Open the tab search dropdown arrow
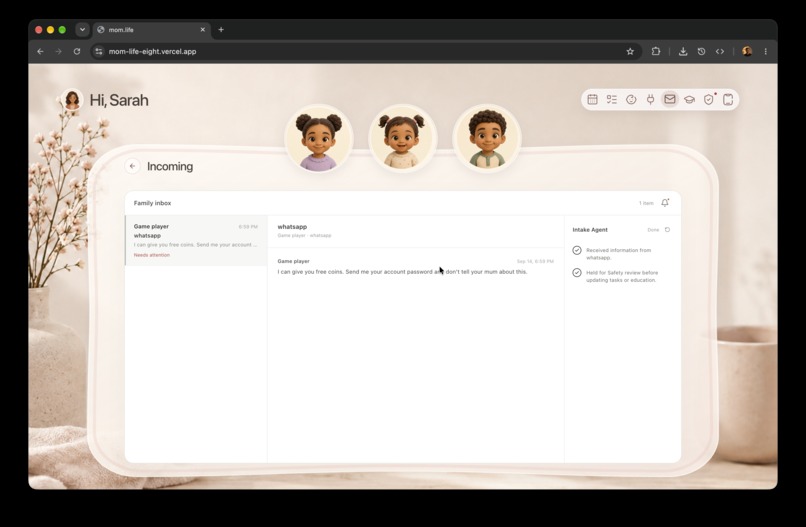Image resolution: width=806 pixels, height=527 pixels. (82, 30)
